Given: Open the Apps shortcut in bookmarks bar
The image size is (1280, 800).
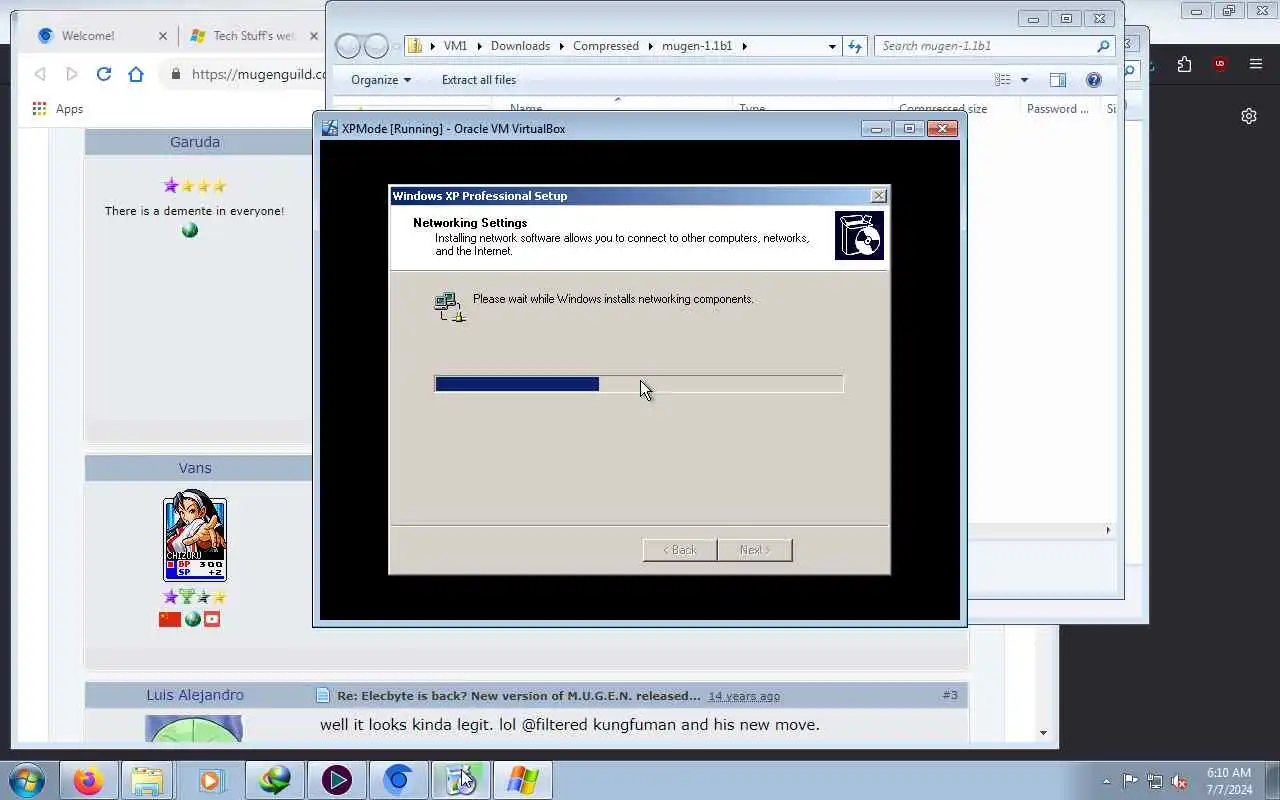Looking at the screenshot, I should click(x=58, y=109).
